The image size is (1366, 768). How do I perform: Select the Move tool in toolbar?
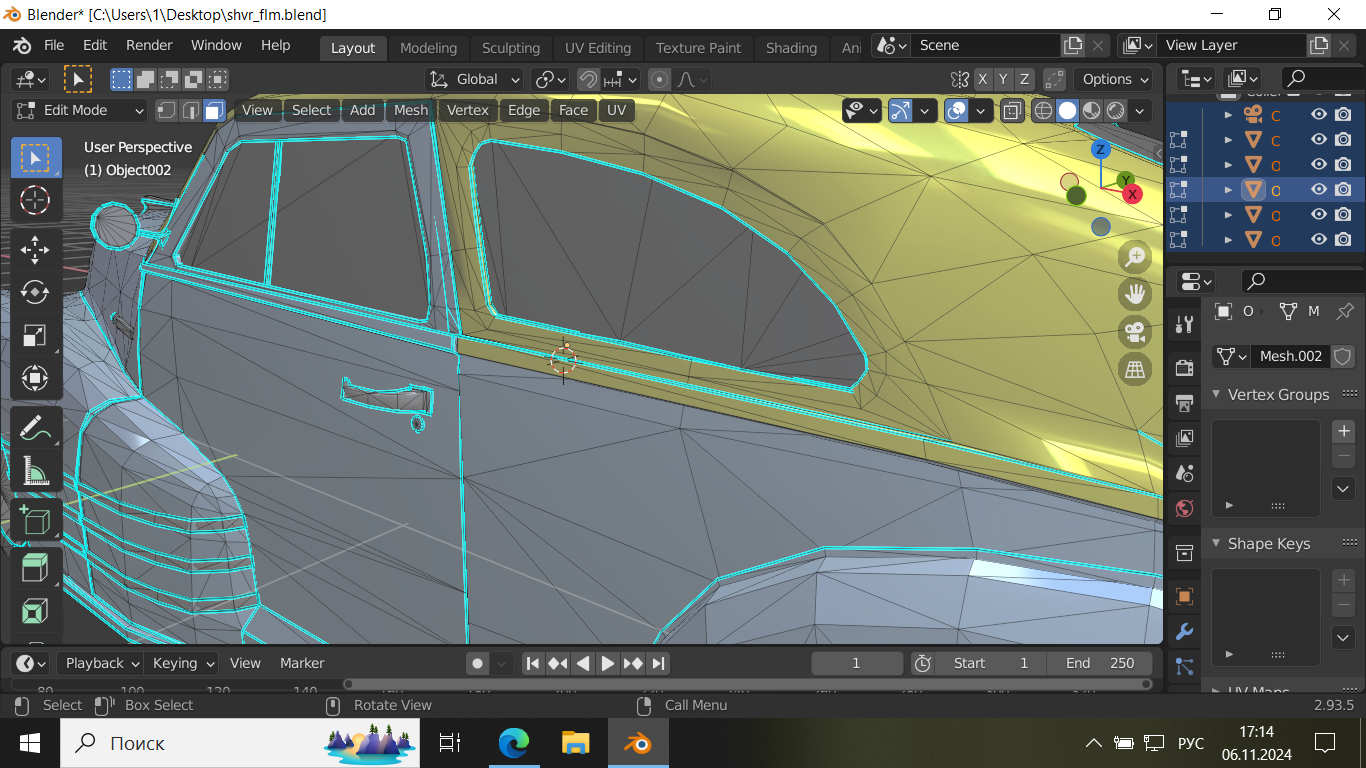(x=35, y=249)
